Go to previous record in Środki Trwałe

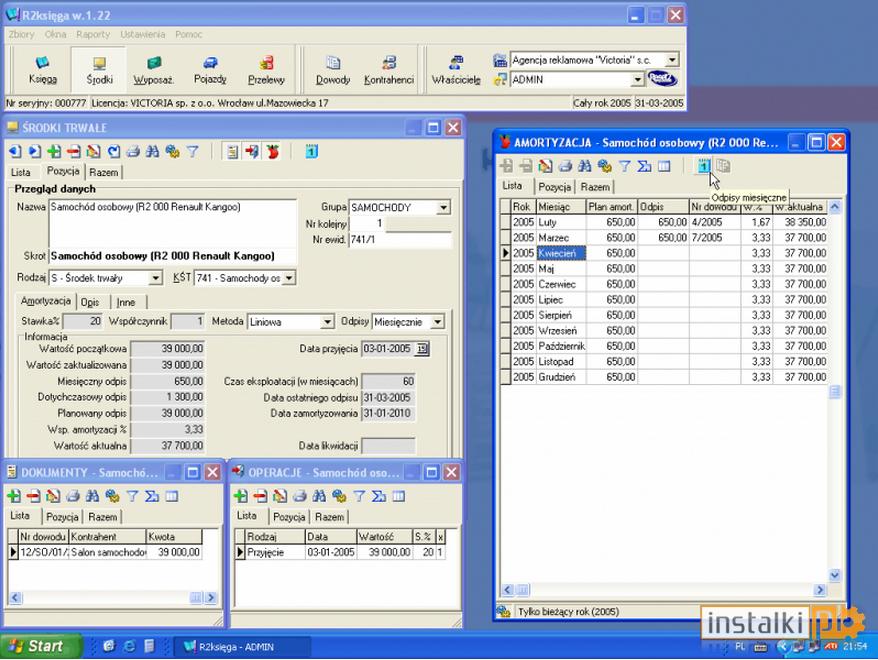pyautogui.click(x=15, y=151)
